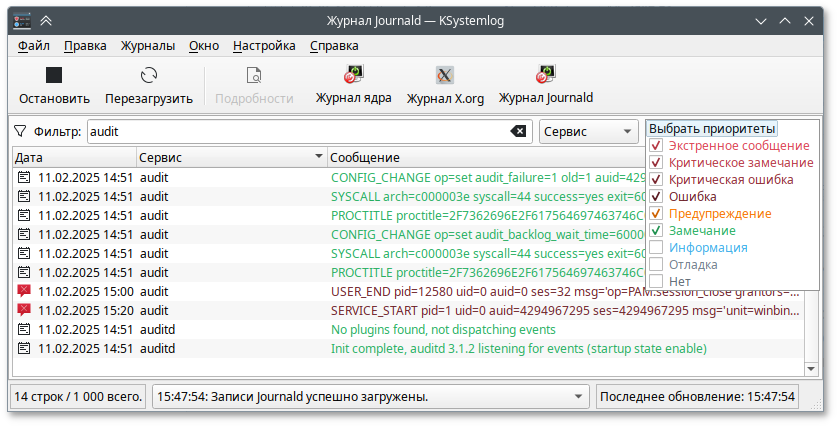The height and width of the screenshot is (426, 837).
Task: Uncheck Экстренное сообщение priority
Action: (656, 145)
